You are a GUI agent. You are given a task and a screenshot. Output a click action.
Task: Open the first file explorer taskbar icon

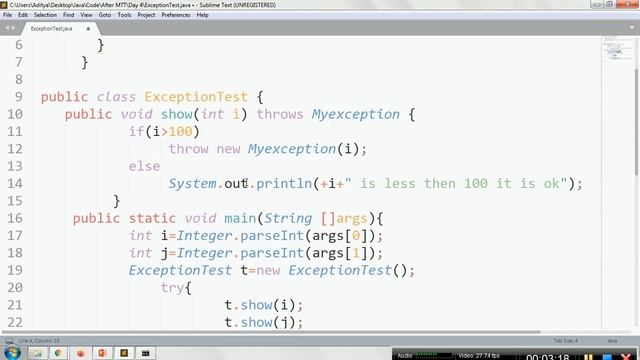[x=38, y=353]
